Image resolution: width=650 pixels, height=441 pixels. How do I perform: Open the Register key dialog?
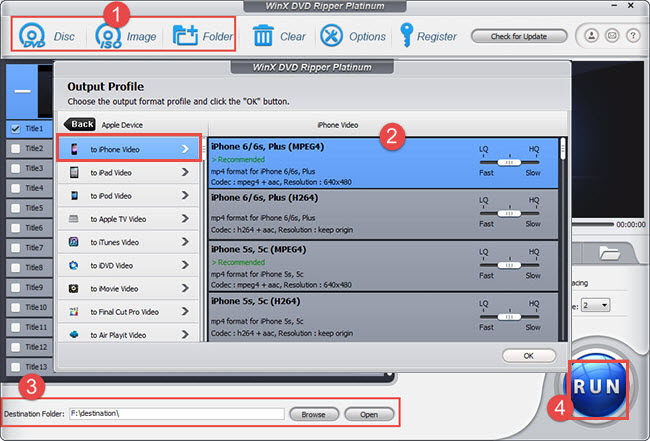(x=428, y=36)
